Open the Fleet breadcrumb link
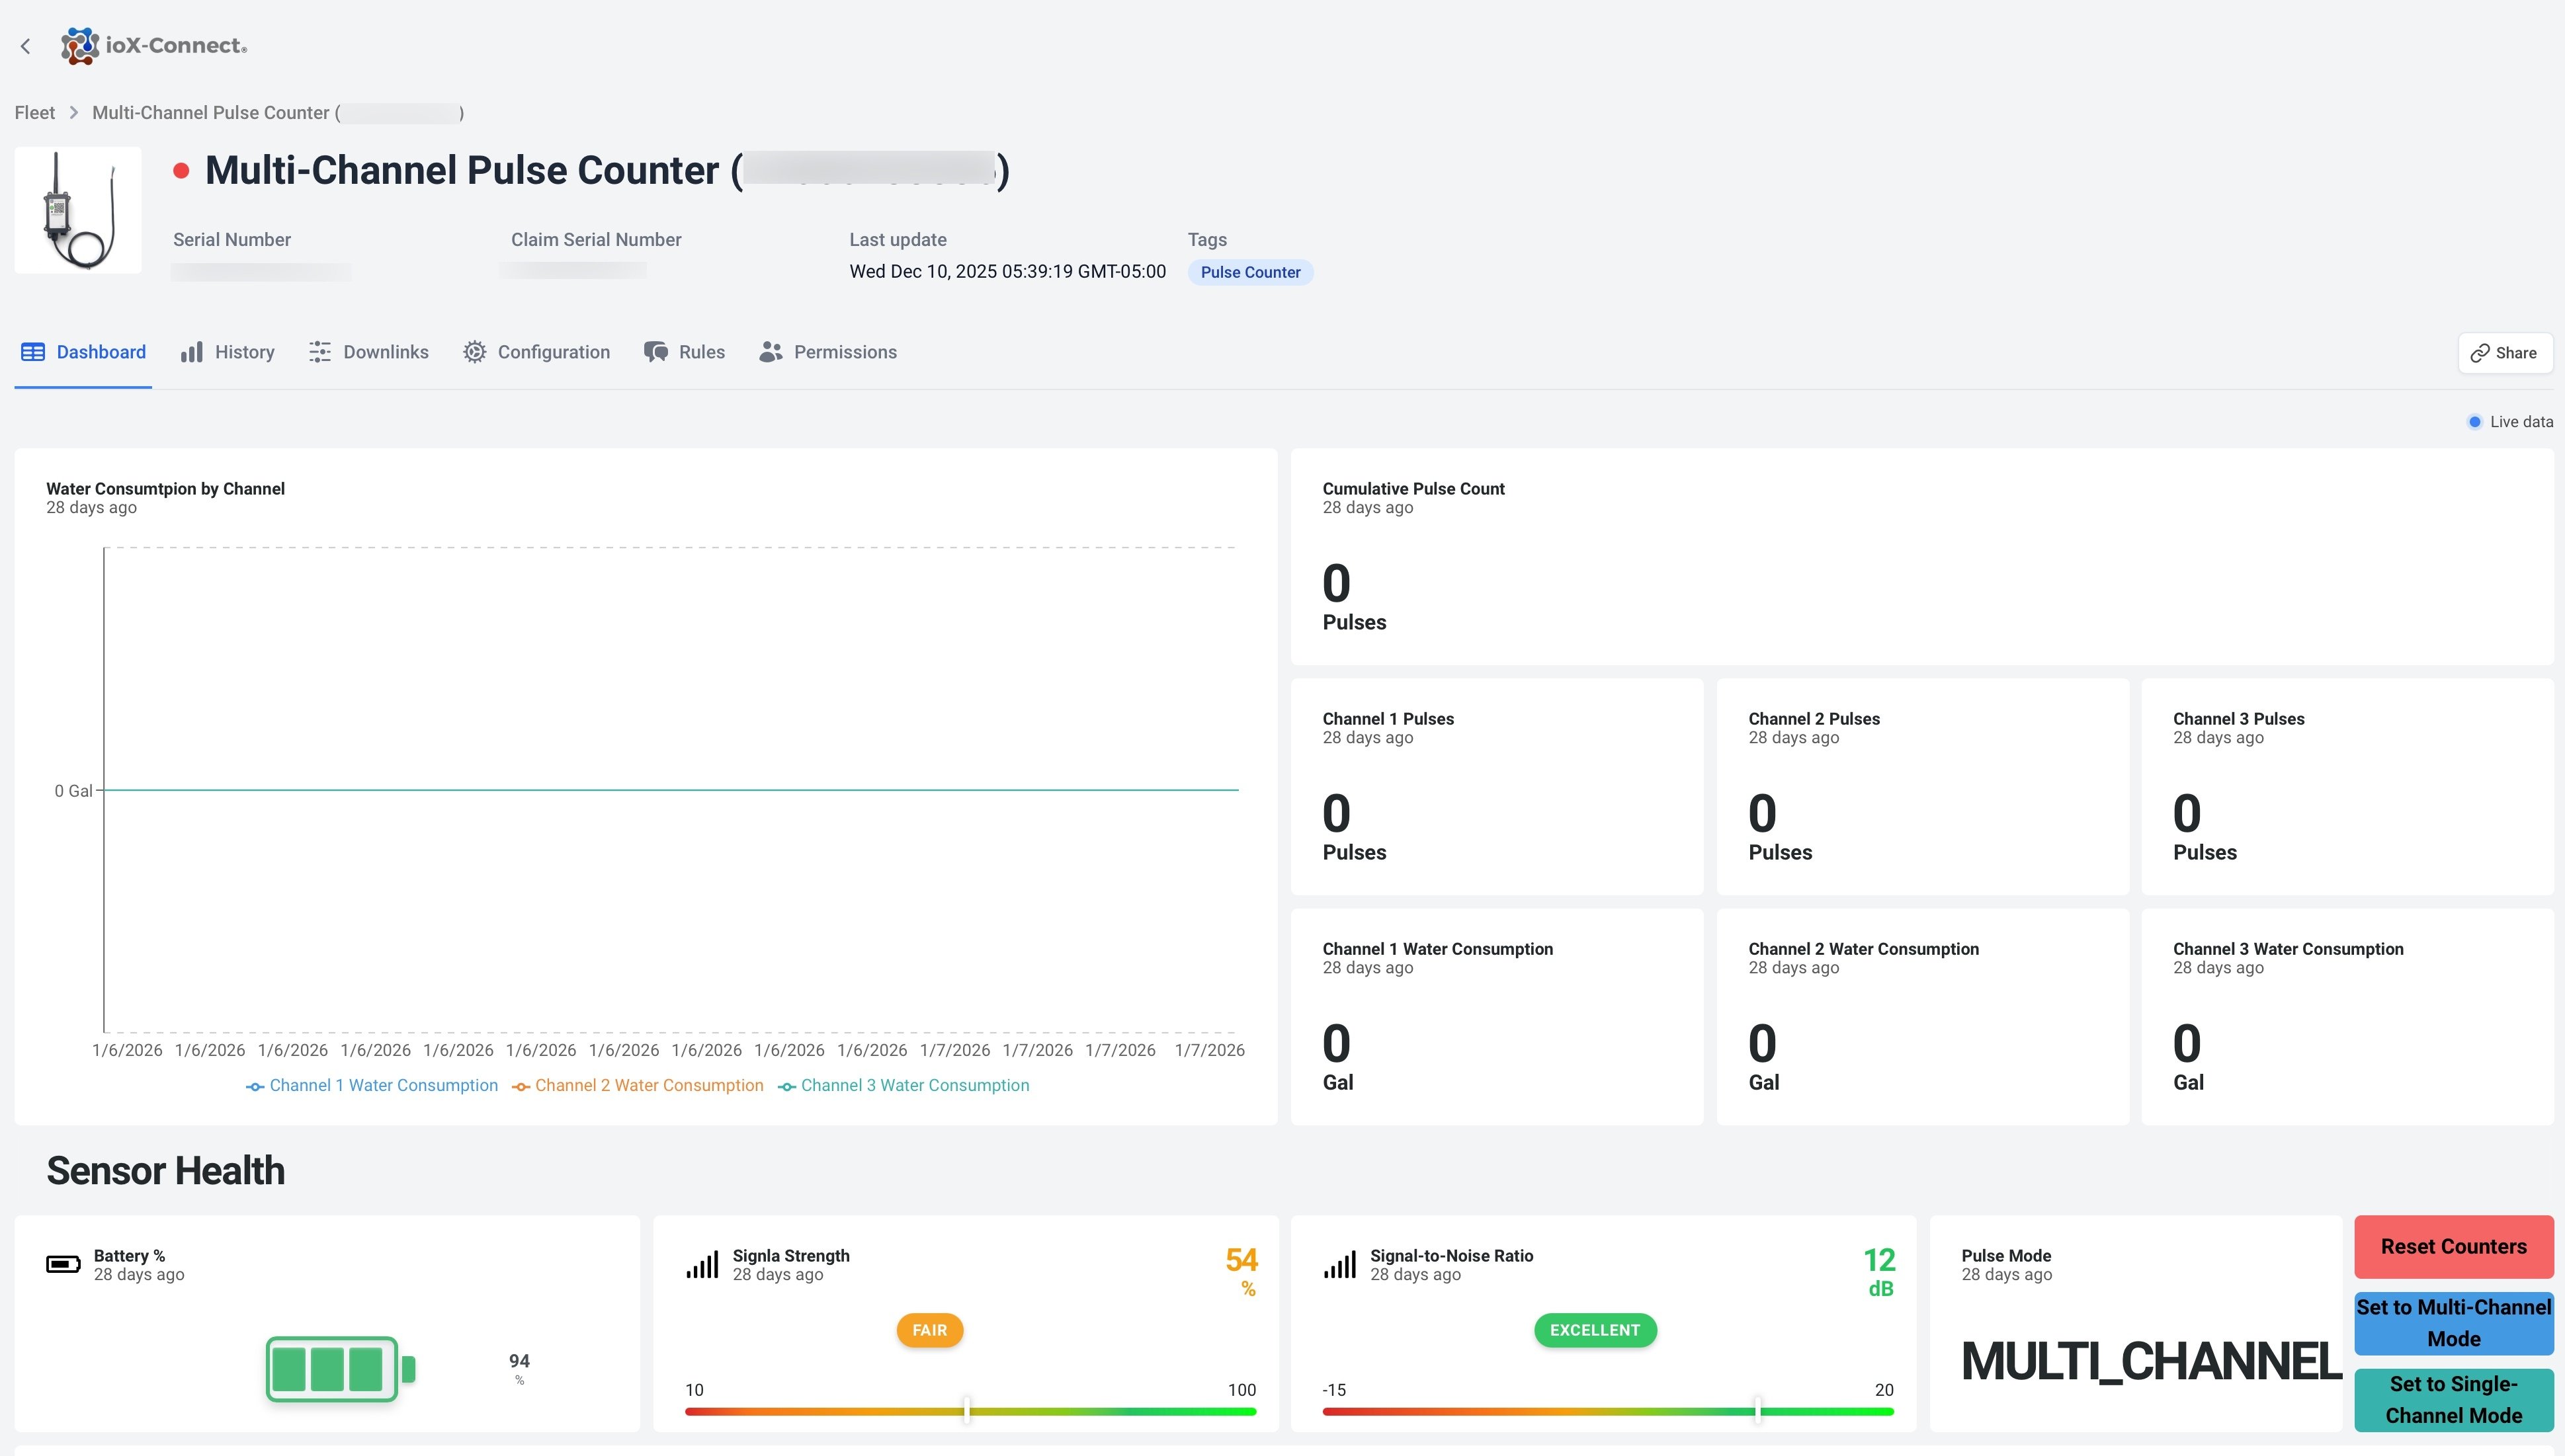 click(x=35, y=113)
